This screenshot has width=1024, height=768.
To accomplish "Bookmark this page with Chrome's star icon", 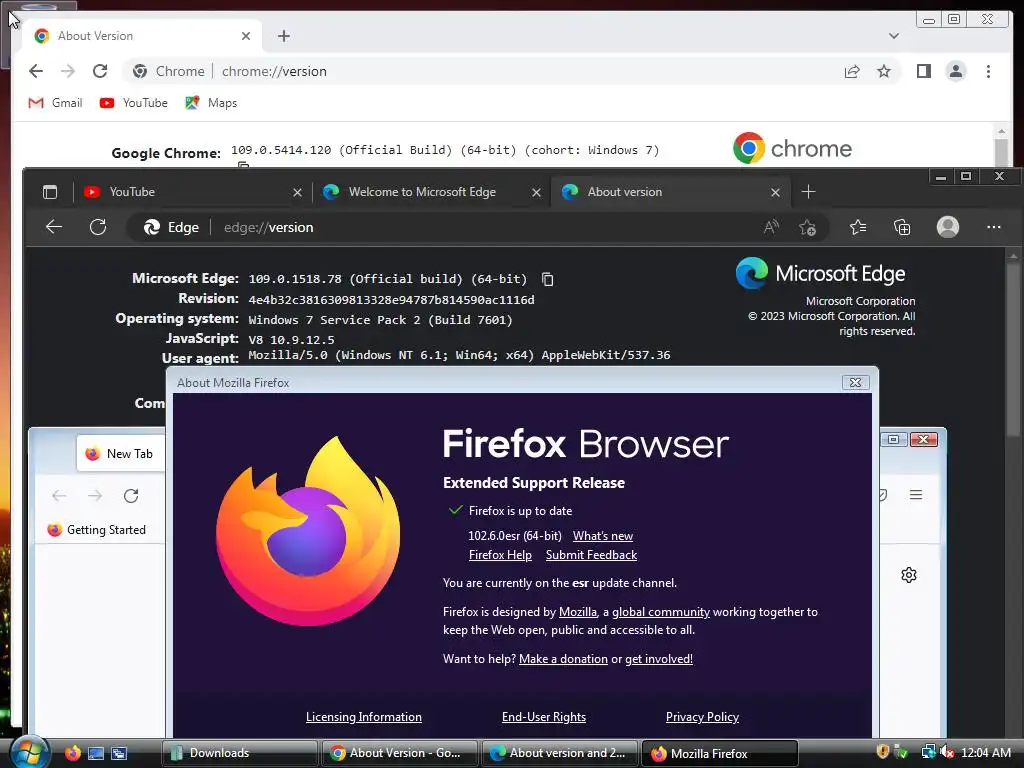I will tap(884, 71).
